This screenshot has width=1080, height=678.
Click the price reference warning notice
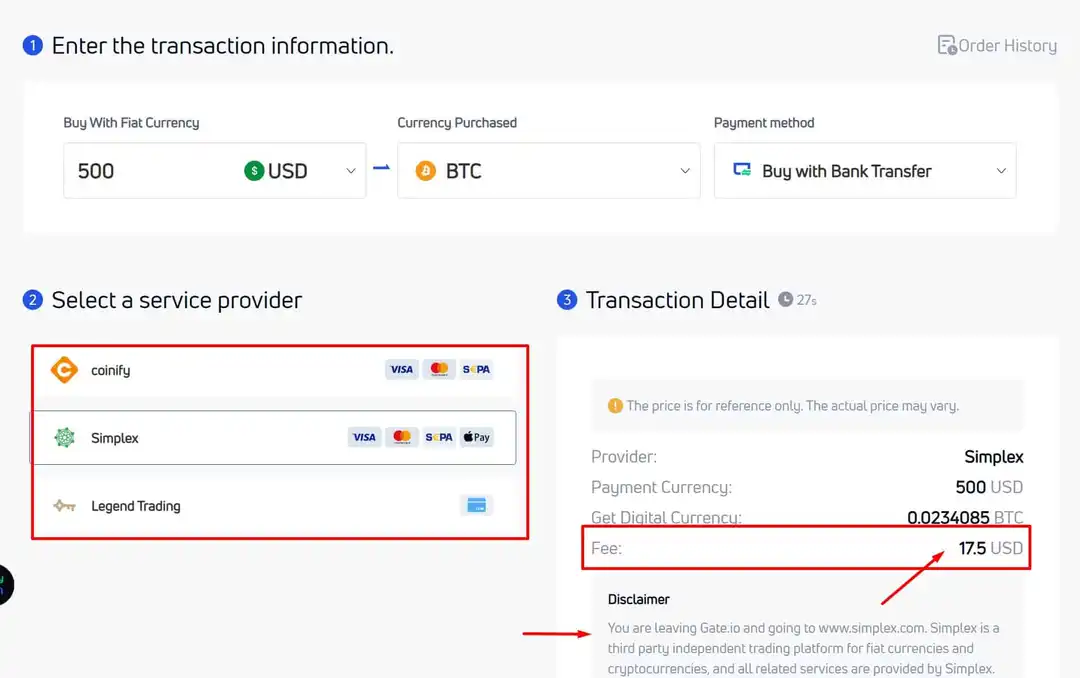point(805,404)
